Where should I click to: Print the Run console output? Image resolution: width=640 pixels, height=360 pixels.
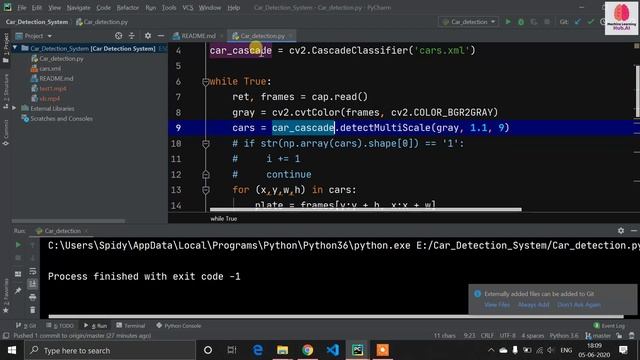click(x=33, y=297)
